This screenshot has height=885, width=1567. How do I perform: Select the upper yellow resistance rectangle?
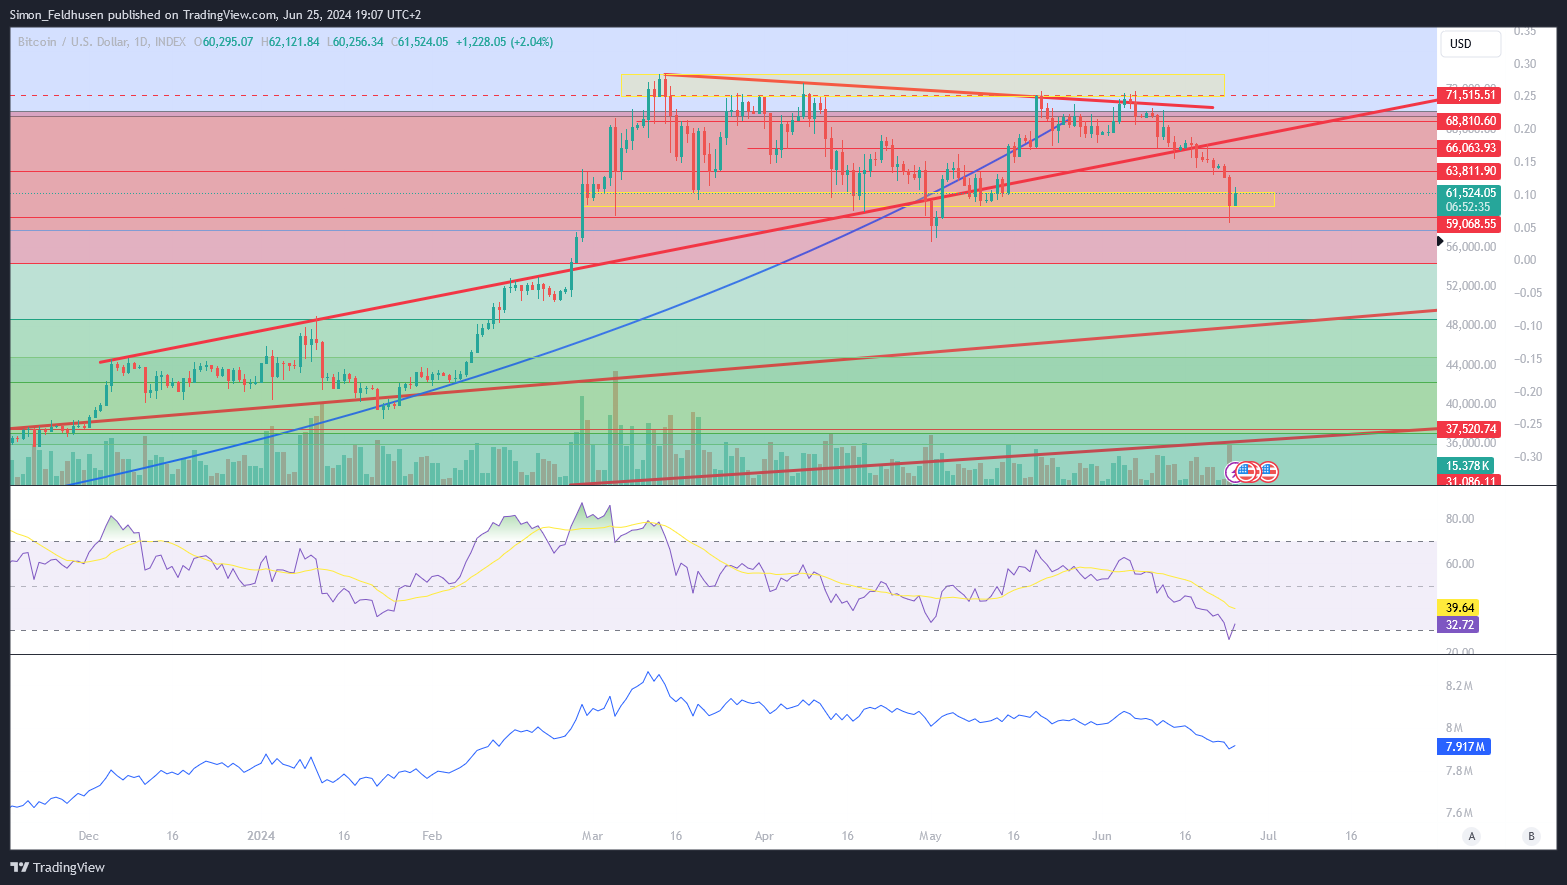coord(922,85)
